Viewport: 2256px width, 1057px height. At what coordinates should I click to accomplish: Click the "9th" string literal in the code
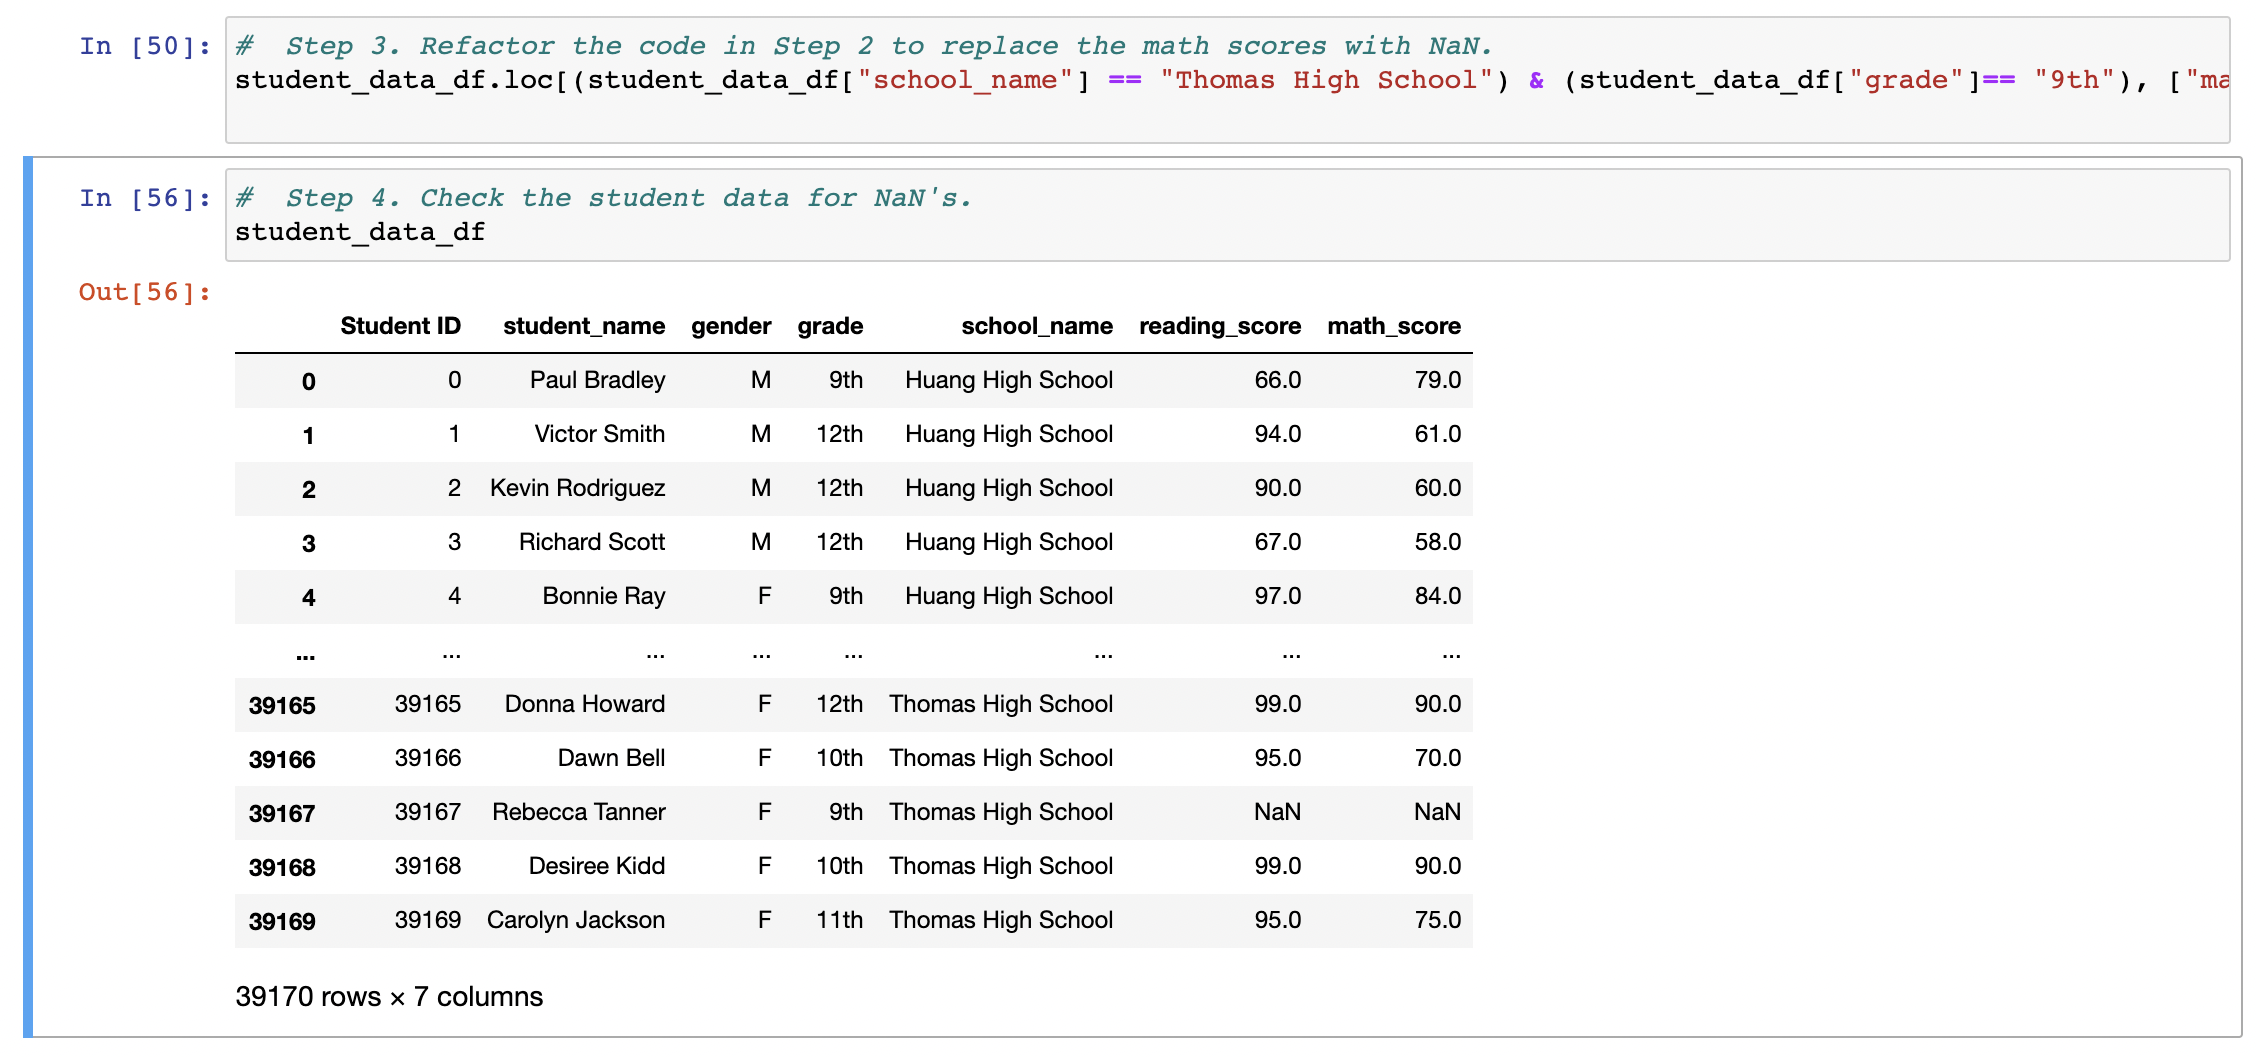(x=2073, y=80)
